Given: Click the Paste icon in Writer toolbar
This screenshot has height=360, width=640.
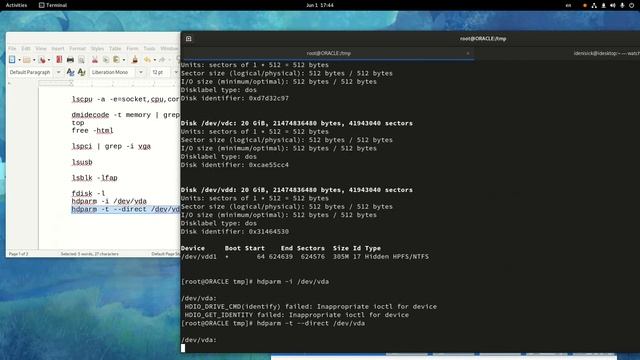Looking at the screenshot, I should pos(116,60).
